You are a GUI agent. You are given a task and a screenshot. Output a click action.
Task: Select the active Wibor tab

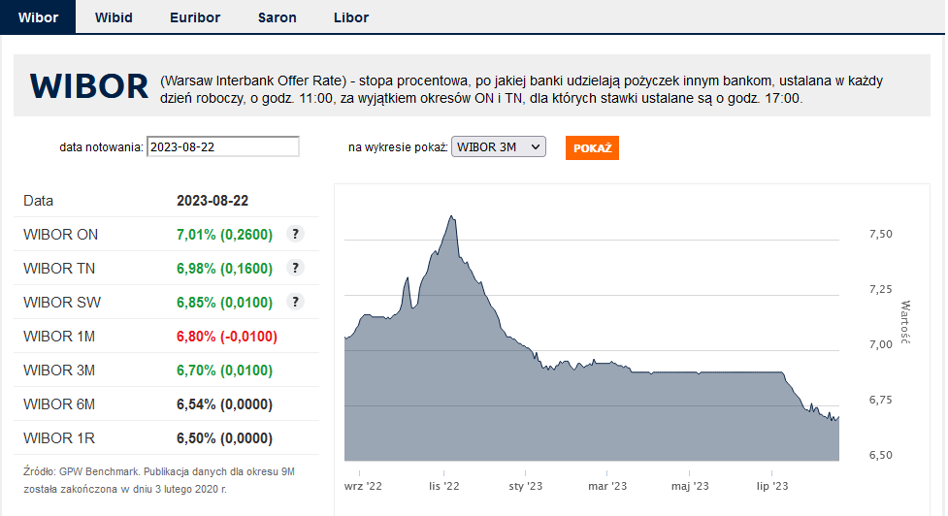[x=38, y=17]
